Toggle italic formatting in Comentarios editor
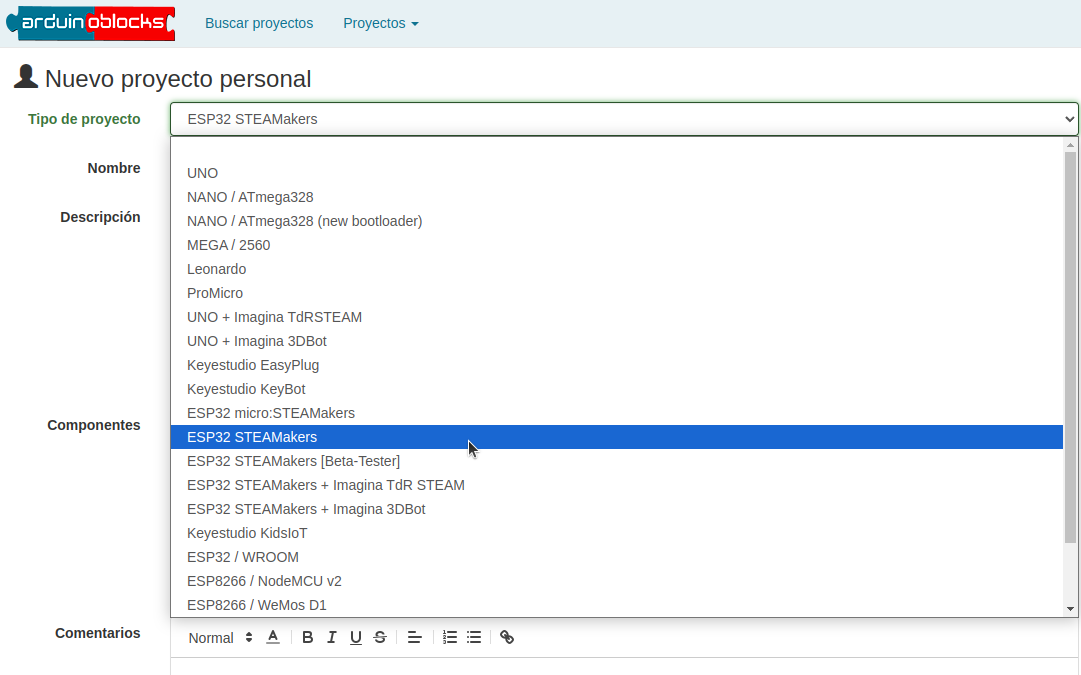This screenshot has width=1081, height=675. pos(331,638)
